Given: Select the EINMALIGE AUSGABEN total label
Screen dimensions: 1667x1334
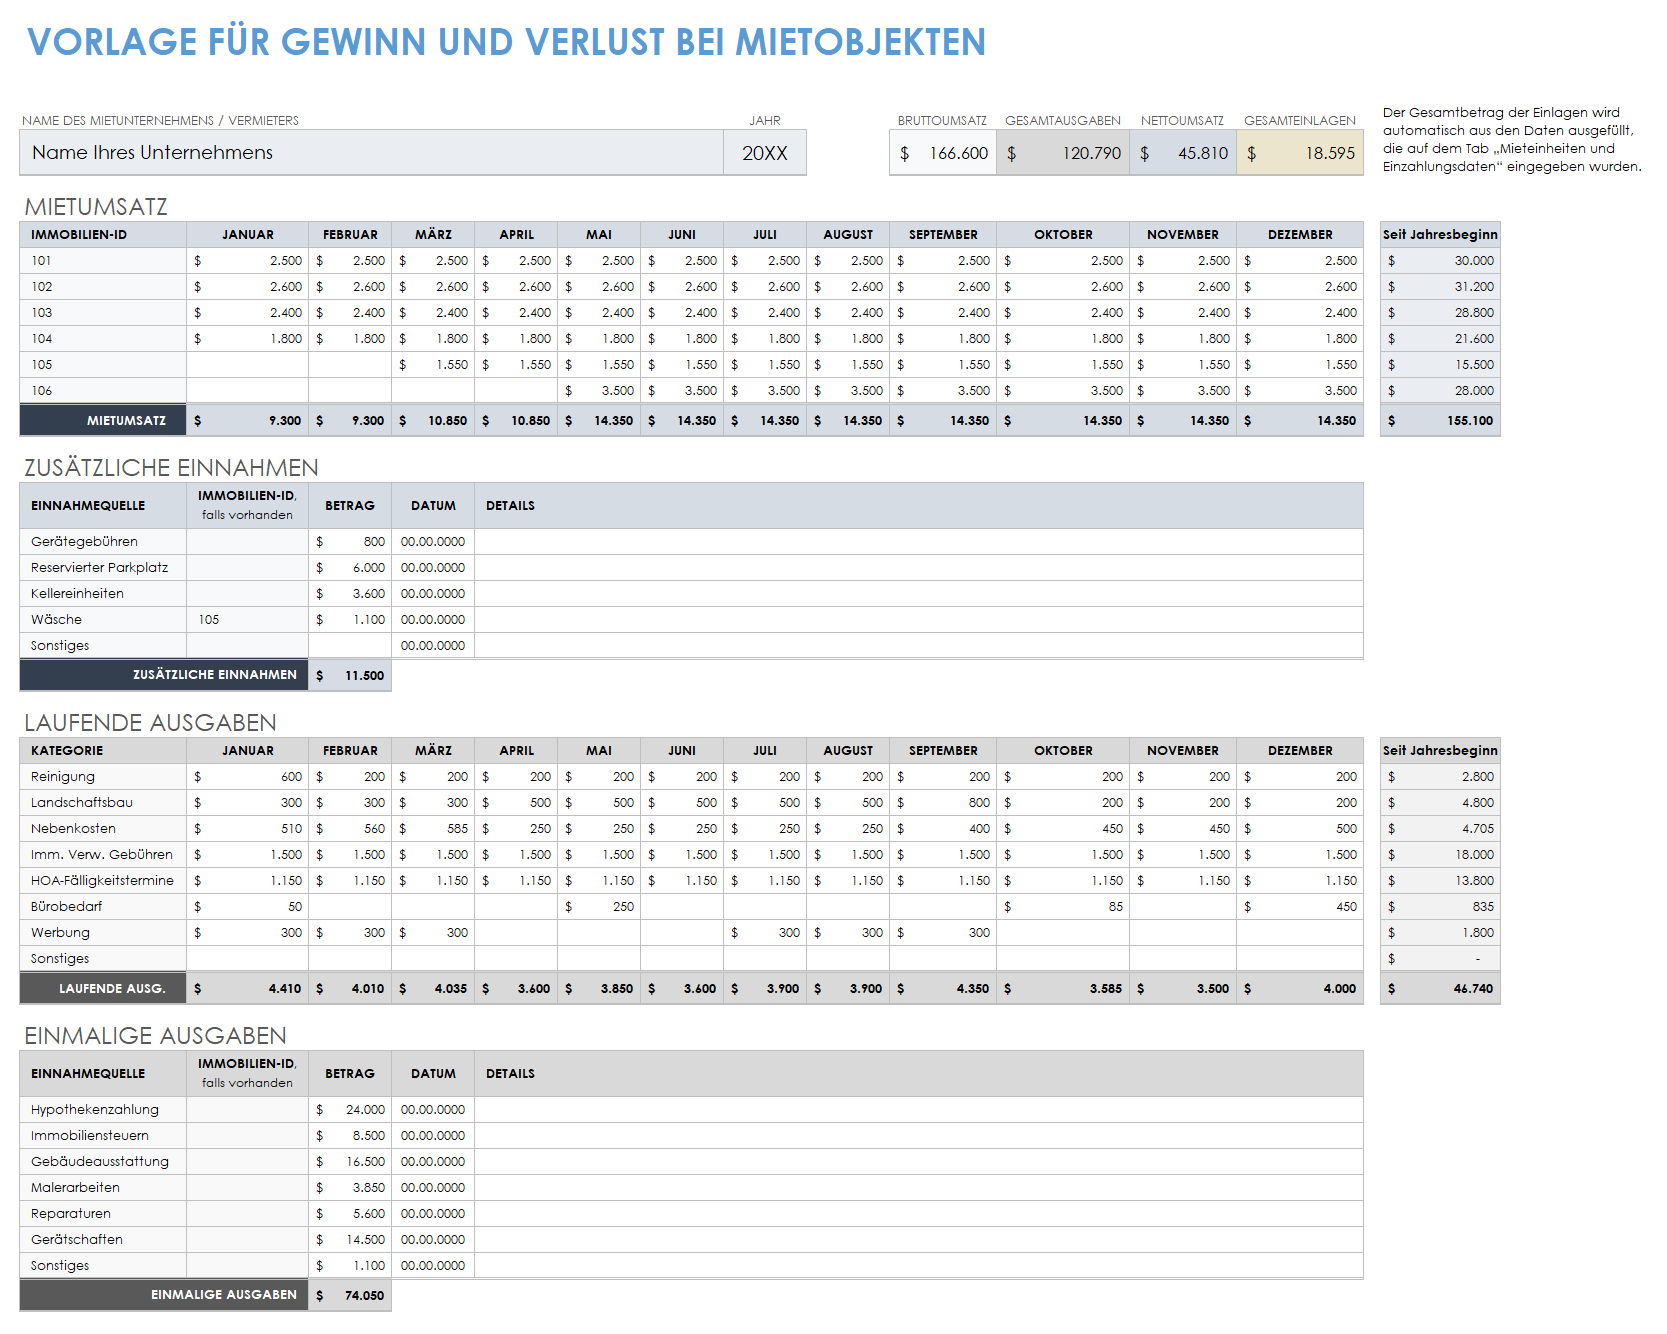Looking at the screenshot, I should point(164,1296).
